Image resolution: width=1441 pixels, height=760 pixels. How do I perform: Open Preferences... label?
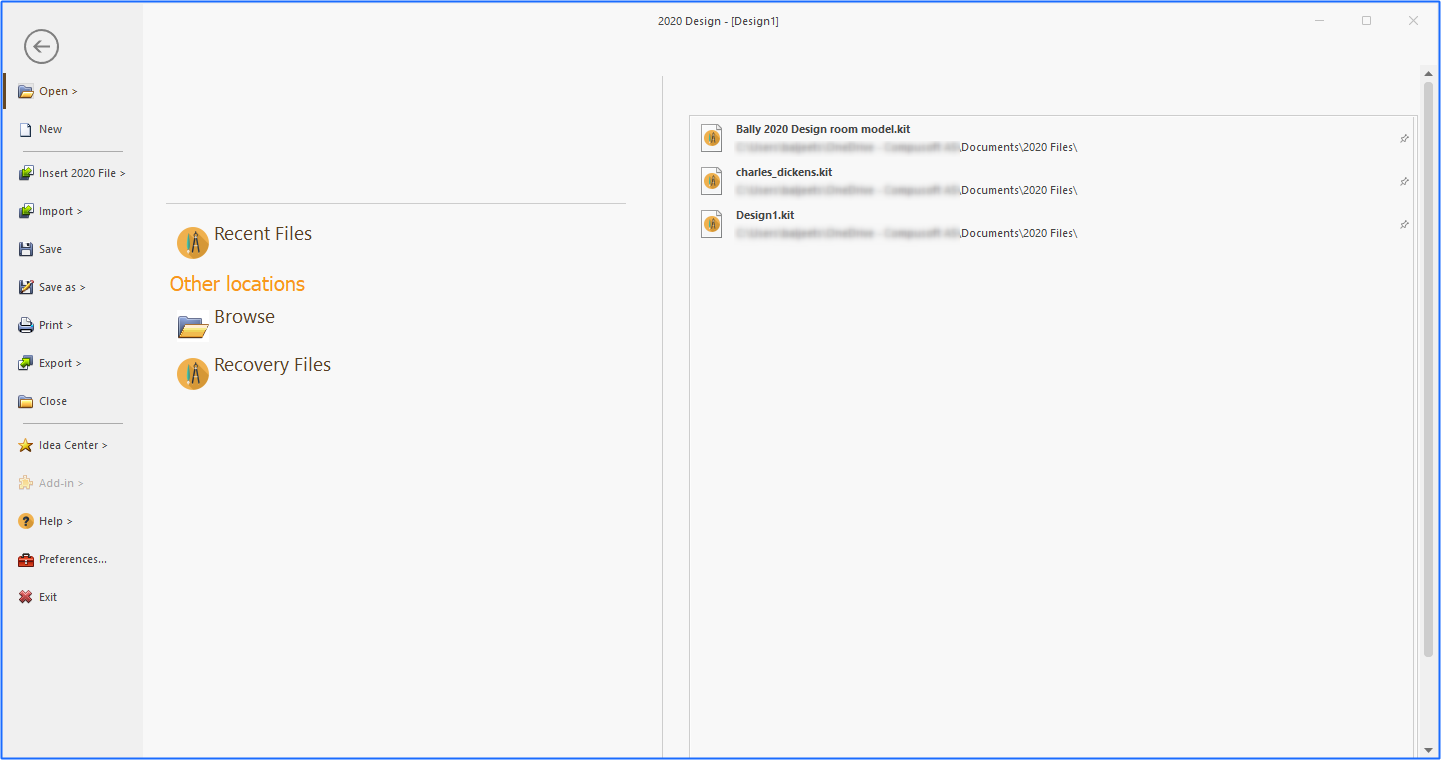[73, 559]
